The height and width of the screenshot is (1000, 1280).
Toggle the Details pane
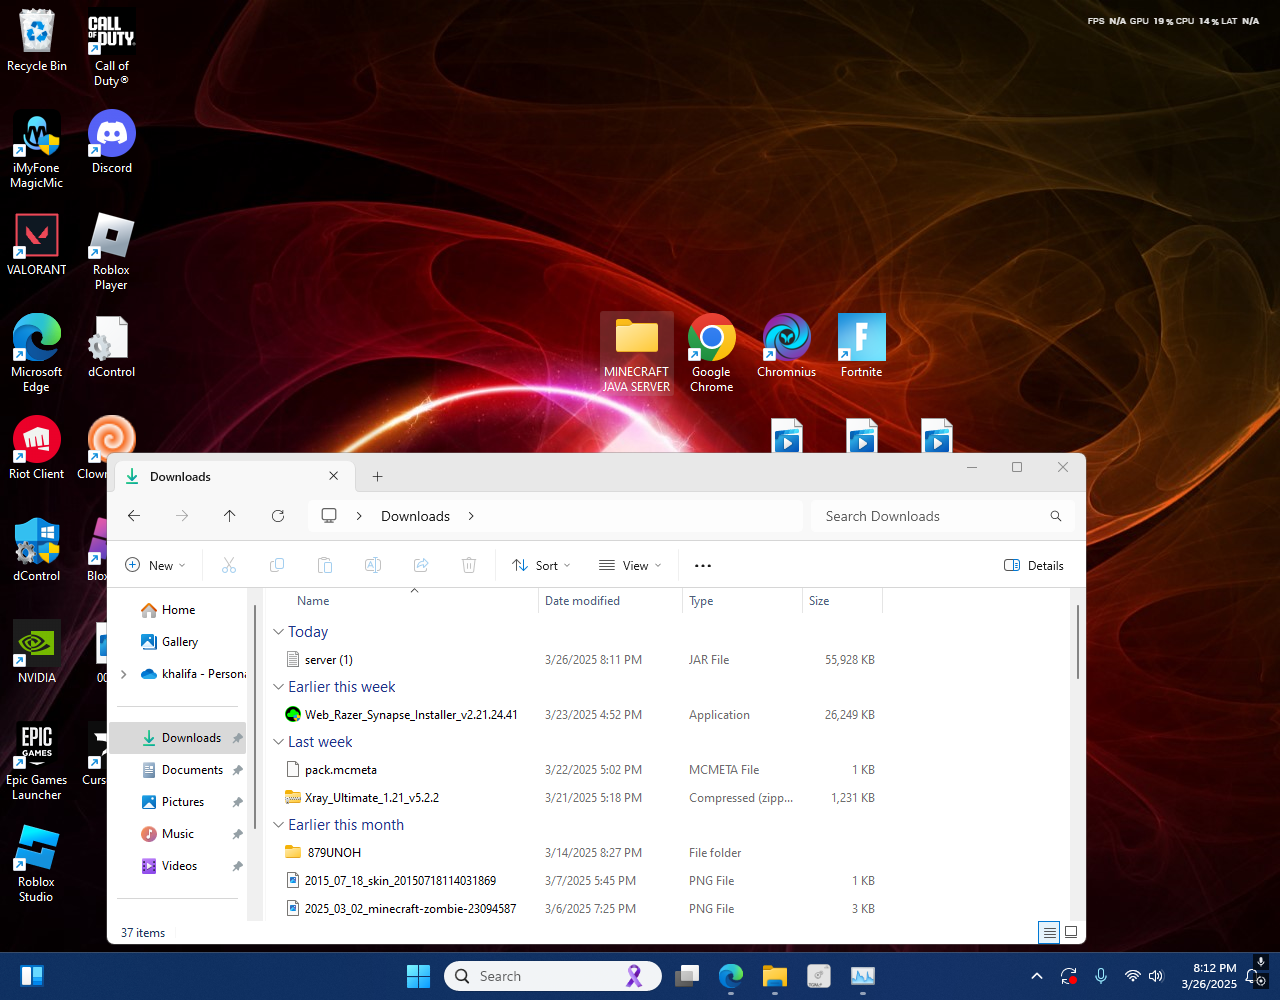(1034, 566)
